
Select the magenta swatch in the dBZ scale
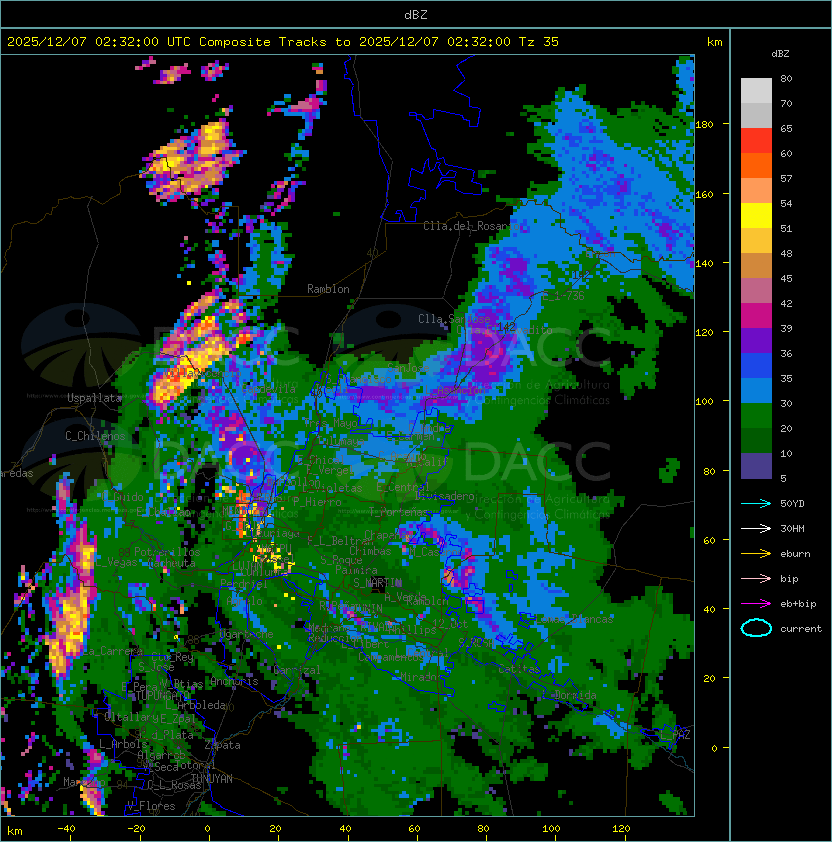756,316
